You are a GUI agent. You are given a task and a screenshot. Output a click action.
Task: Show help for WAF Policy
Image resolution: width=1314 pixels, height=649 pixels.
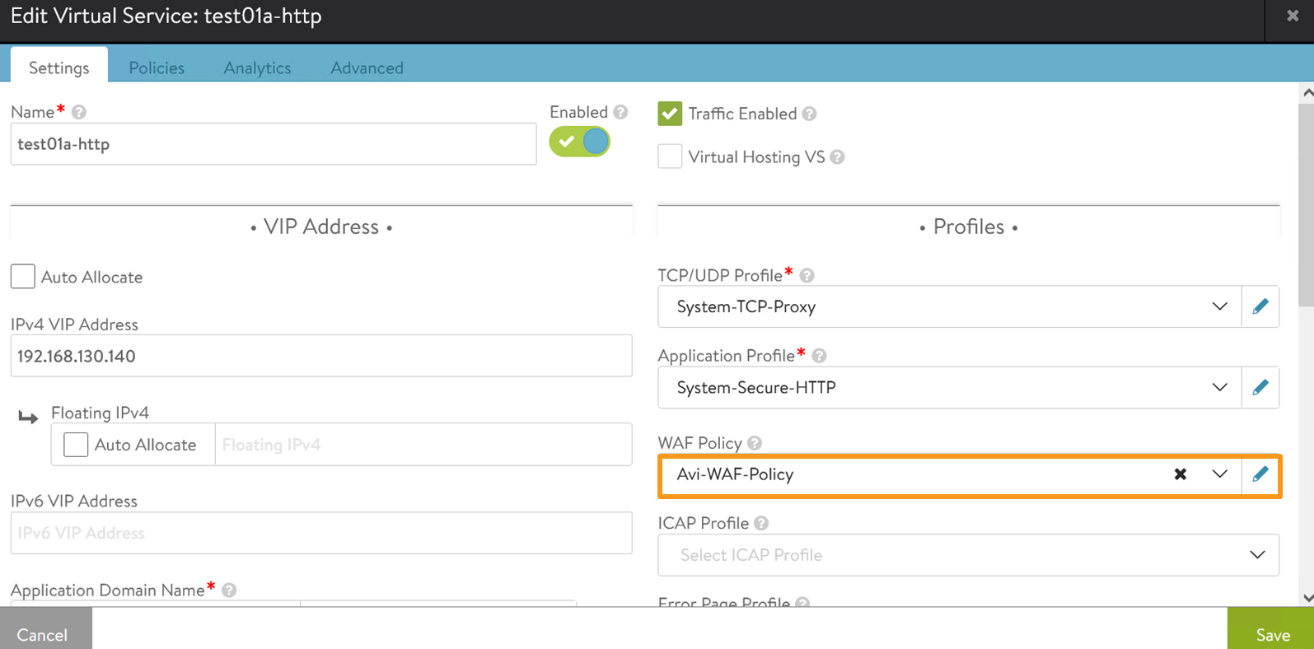pyautogui.click(x=755, y=443)
